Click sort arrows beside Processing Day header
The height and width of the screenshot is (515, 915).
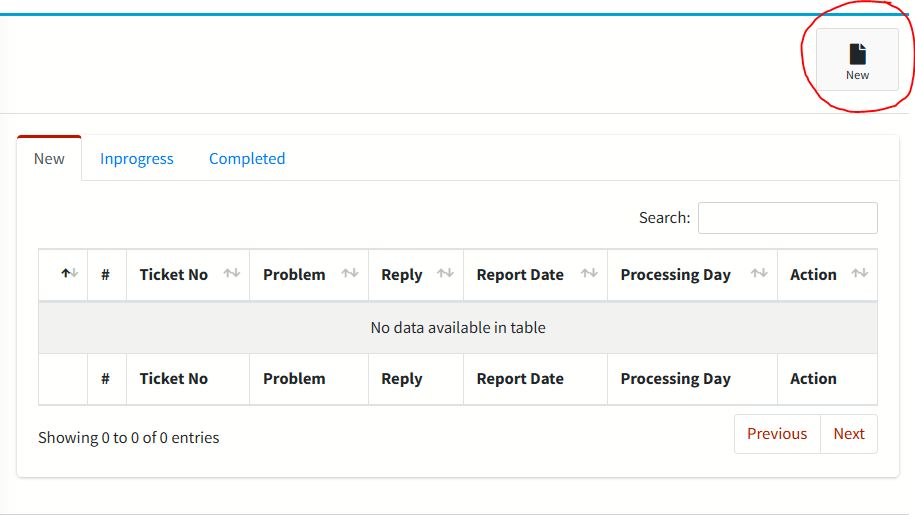coord(759,273)
